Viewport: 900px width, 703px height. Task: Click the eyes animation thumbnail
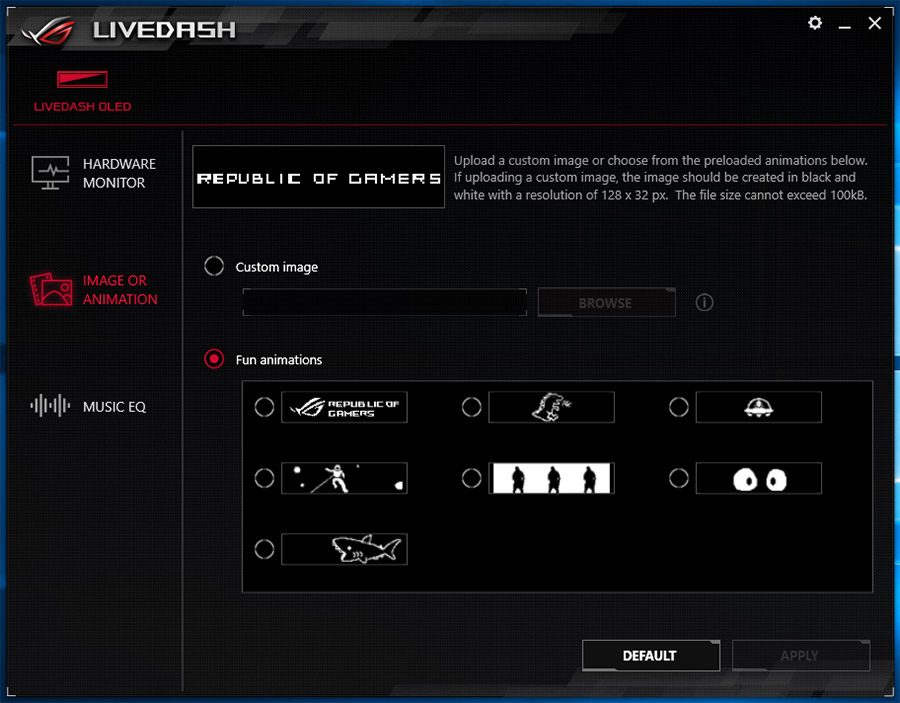tap(759, 478)
